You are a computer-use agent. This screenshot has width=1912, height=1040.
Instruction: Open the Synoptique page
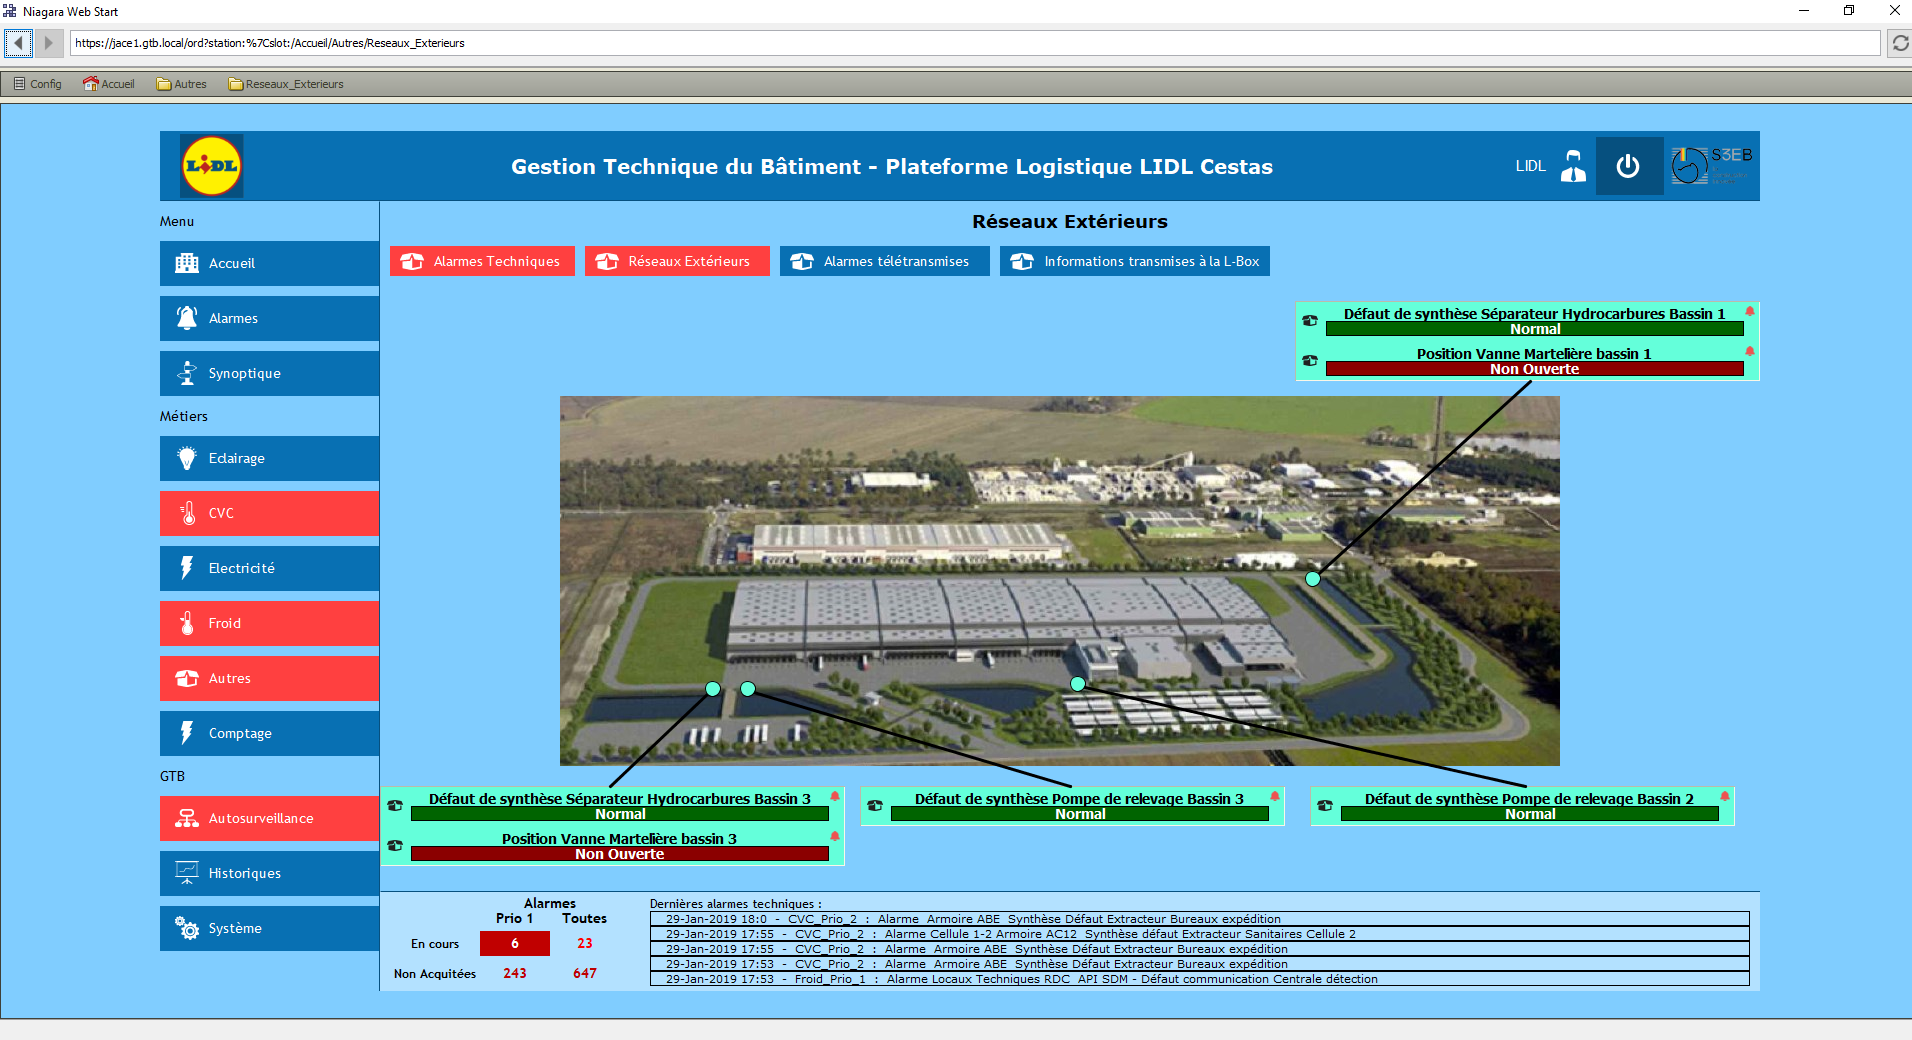[269, 373]
